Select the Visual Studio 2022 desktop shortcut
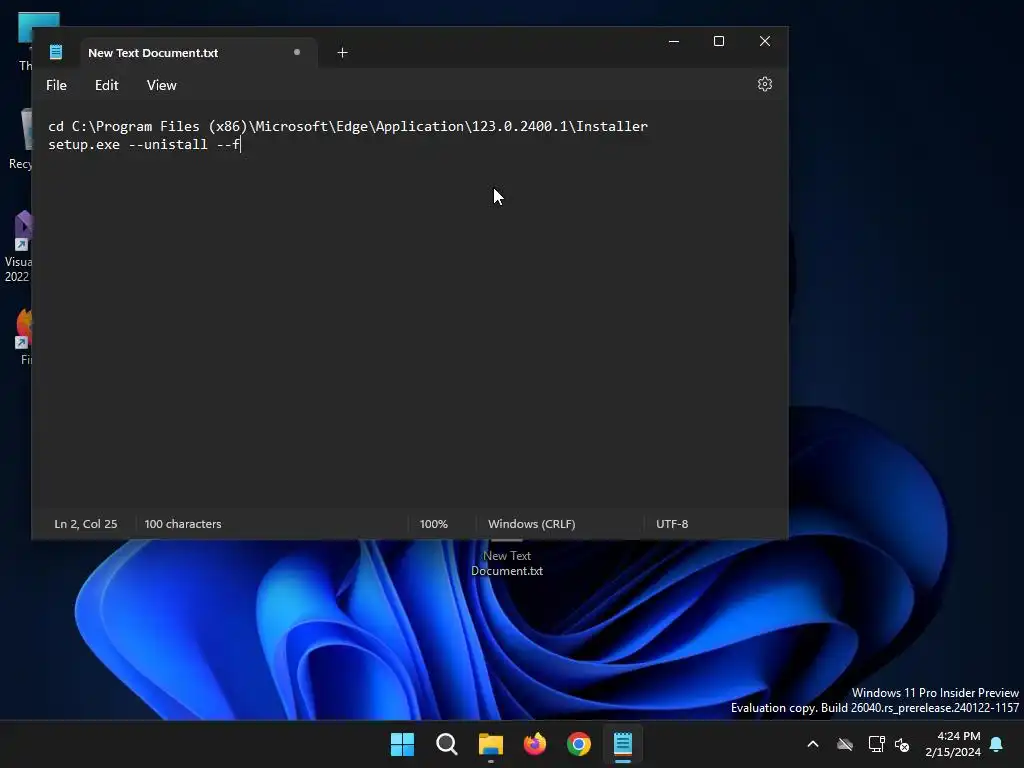This screenshot has width=1024, height=768. coord(18,247)
